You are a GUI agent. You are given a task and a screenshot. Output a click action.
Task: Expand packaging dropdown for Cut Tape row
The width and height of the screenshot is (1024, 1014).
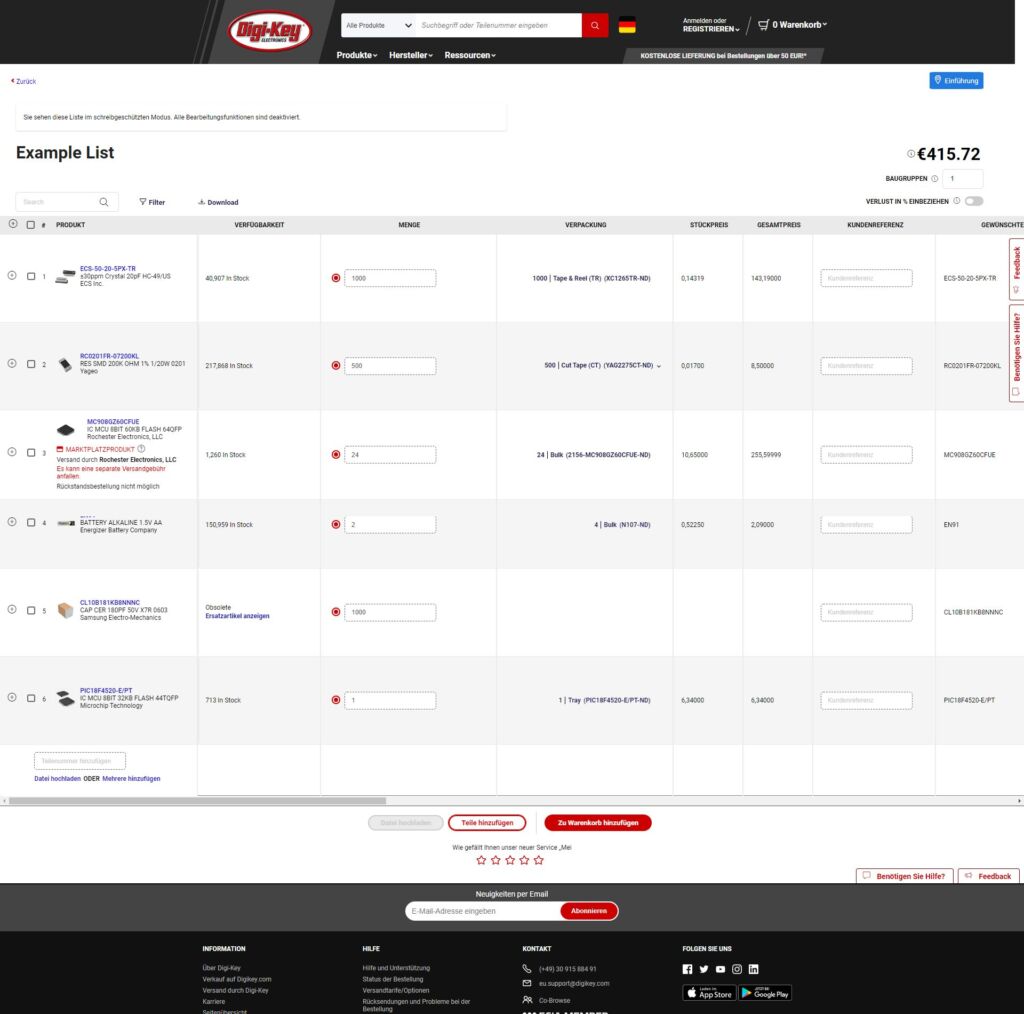659,366
